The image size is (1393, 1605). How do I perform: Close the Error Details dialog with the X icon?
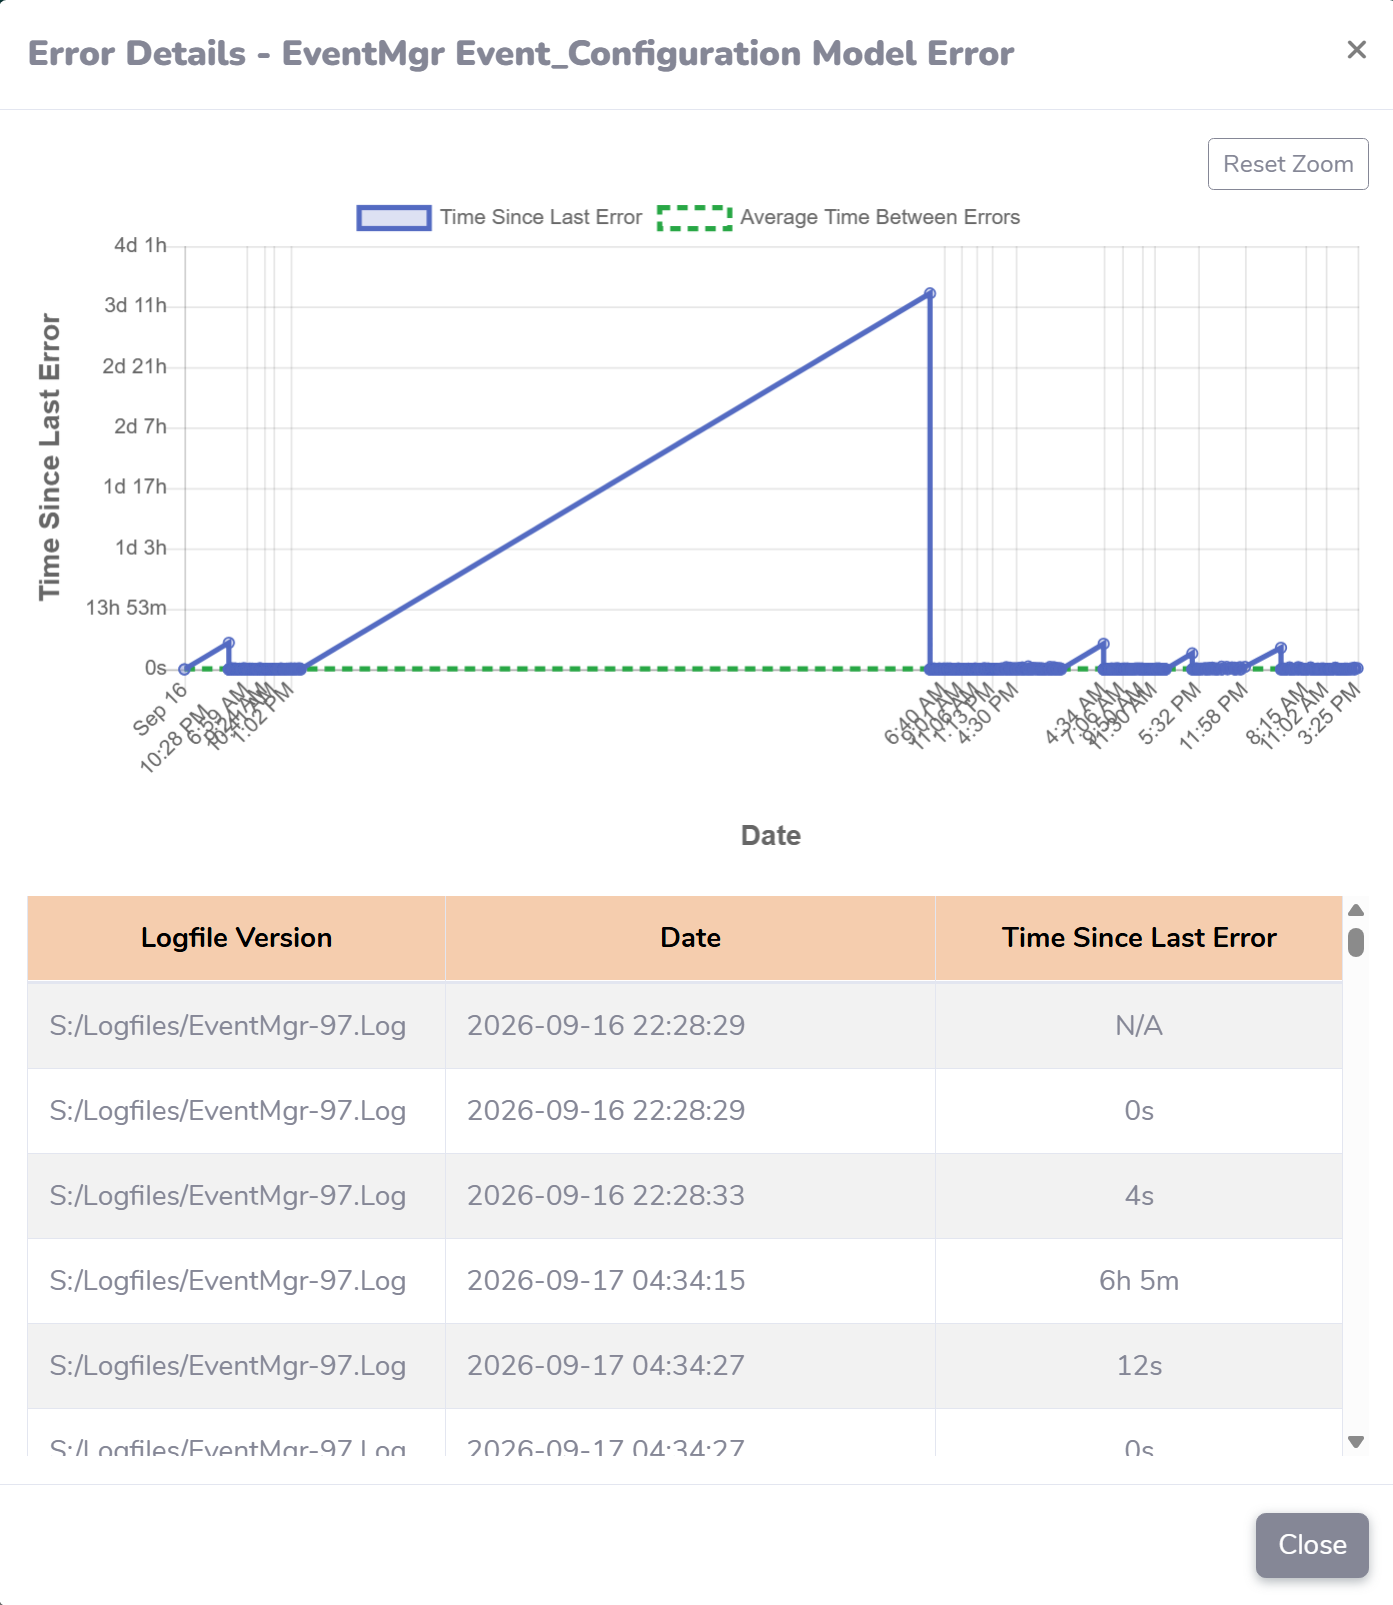click(x=1356, y=50)
